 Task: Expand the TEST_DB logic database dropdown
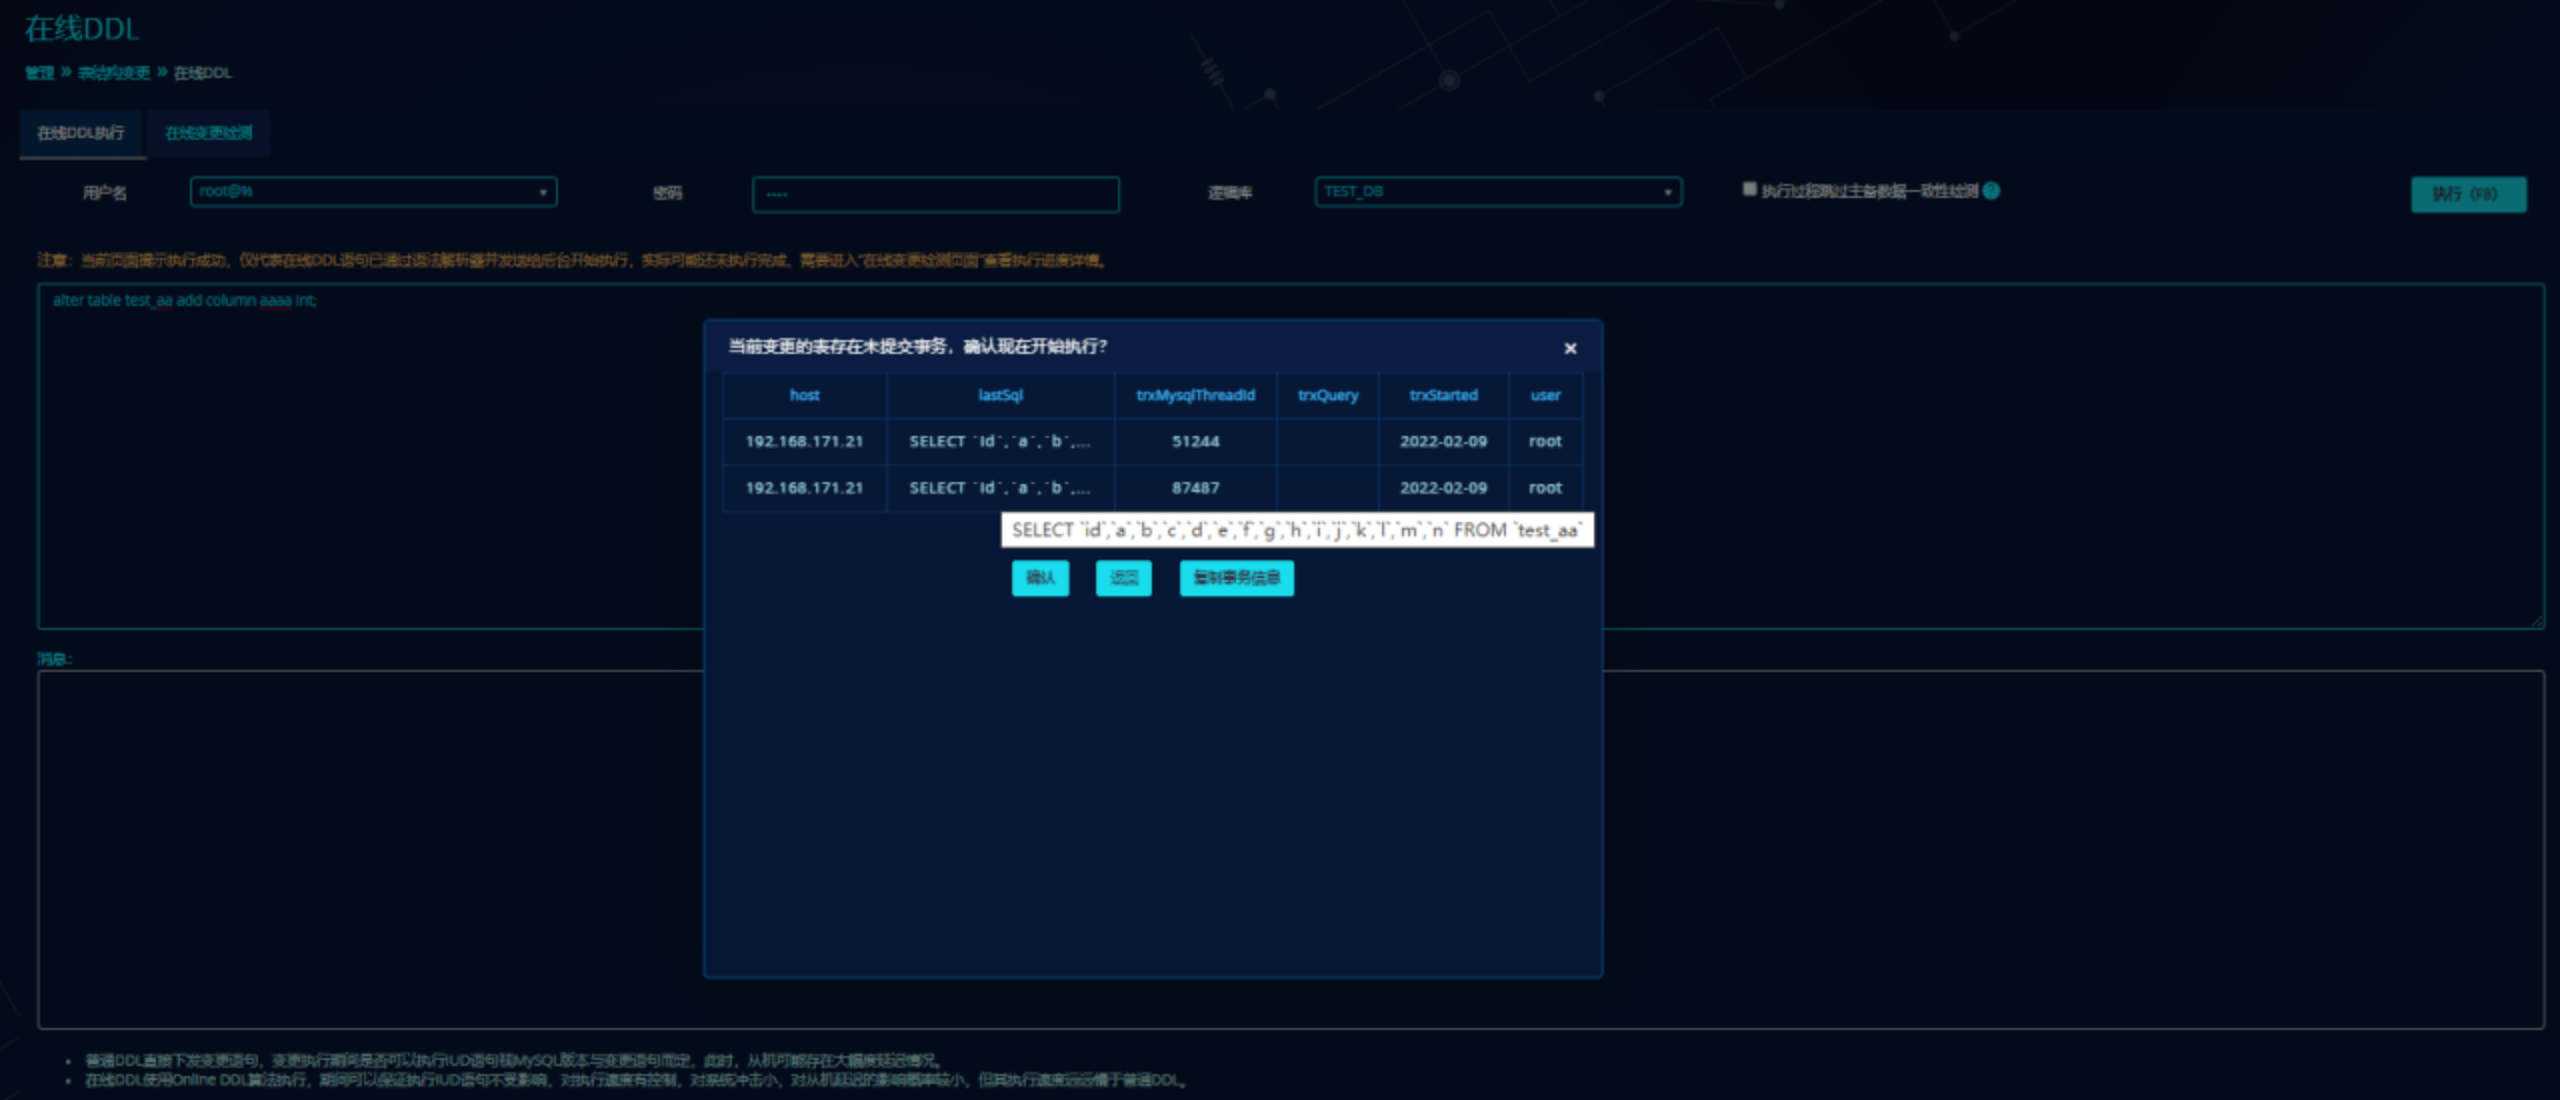(x=1497, y=192)
